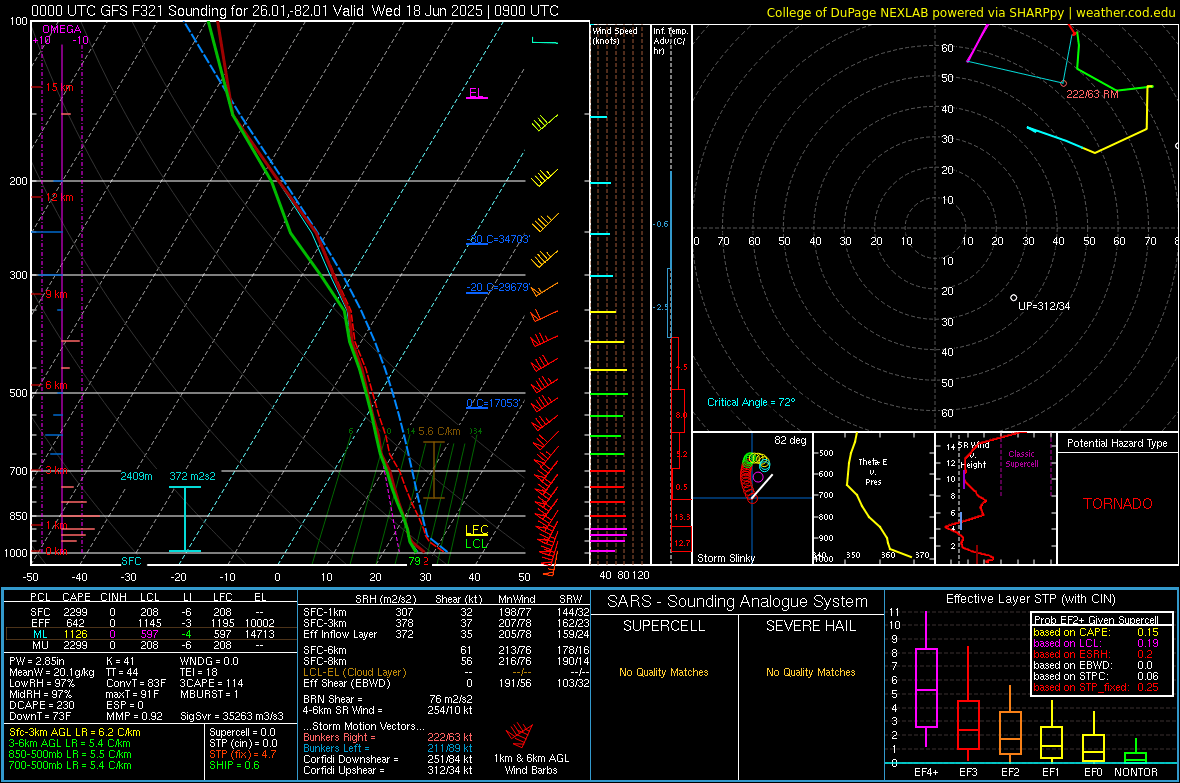1180x783 pixels.
Task: Click the Effective Layer STP (with CIN) title
Action: tap(1031, 599)
